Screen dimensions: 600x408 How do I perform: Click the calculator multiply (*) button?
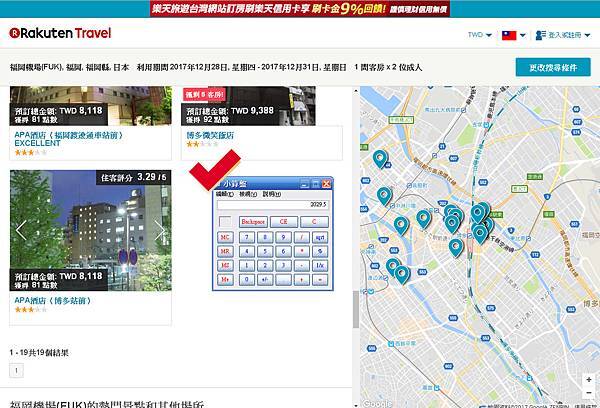pos(302,251)
